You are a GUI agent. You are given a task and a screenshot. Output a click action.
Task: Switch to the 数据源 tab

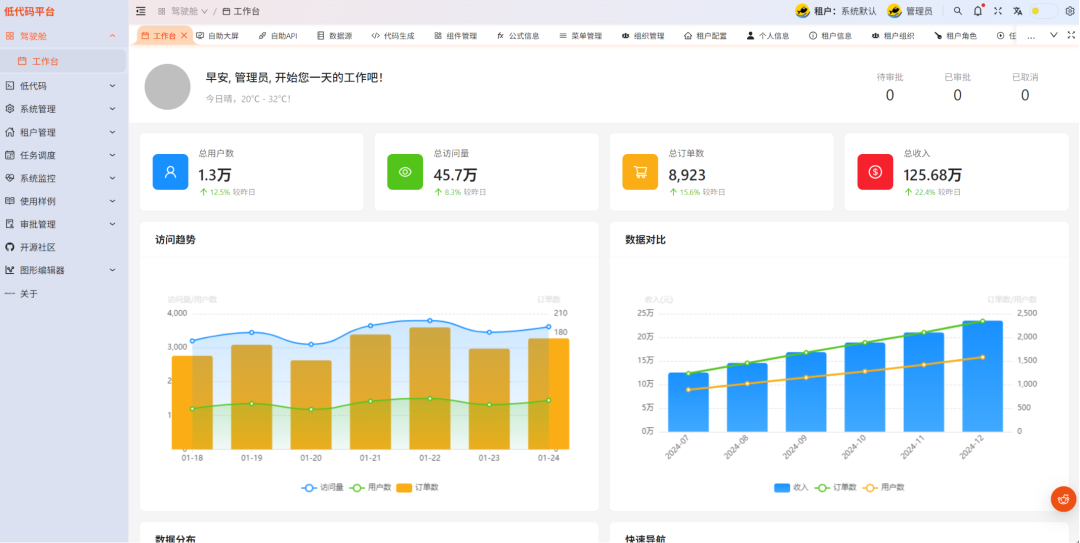335,36
